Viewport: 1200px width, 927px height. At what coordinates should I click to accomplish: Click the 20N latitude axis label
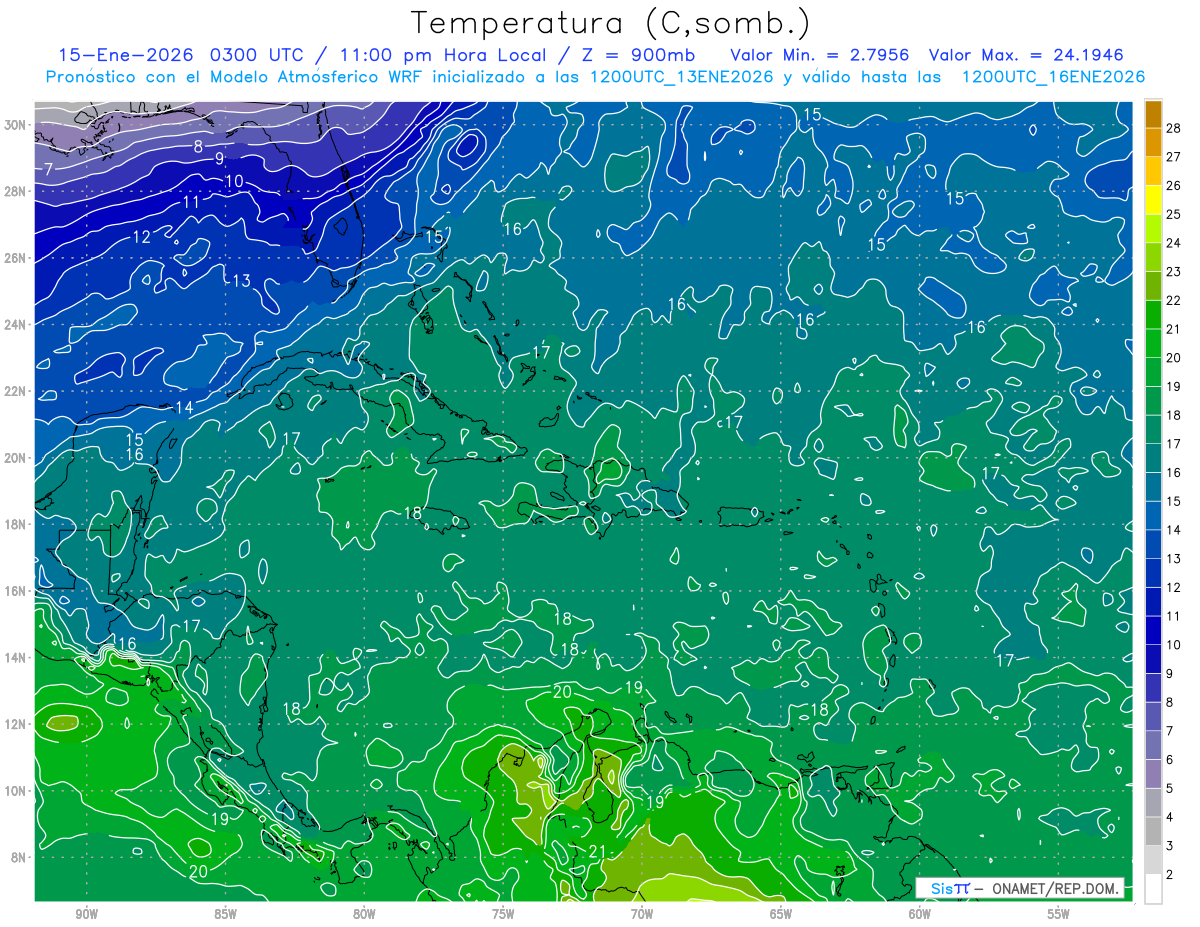[17, 458]
